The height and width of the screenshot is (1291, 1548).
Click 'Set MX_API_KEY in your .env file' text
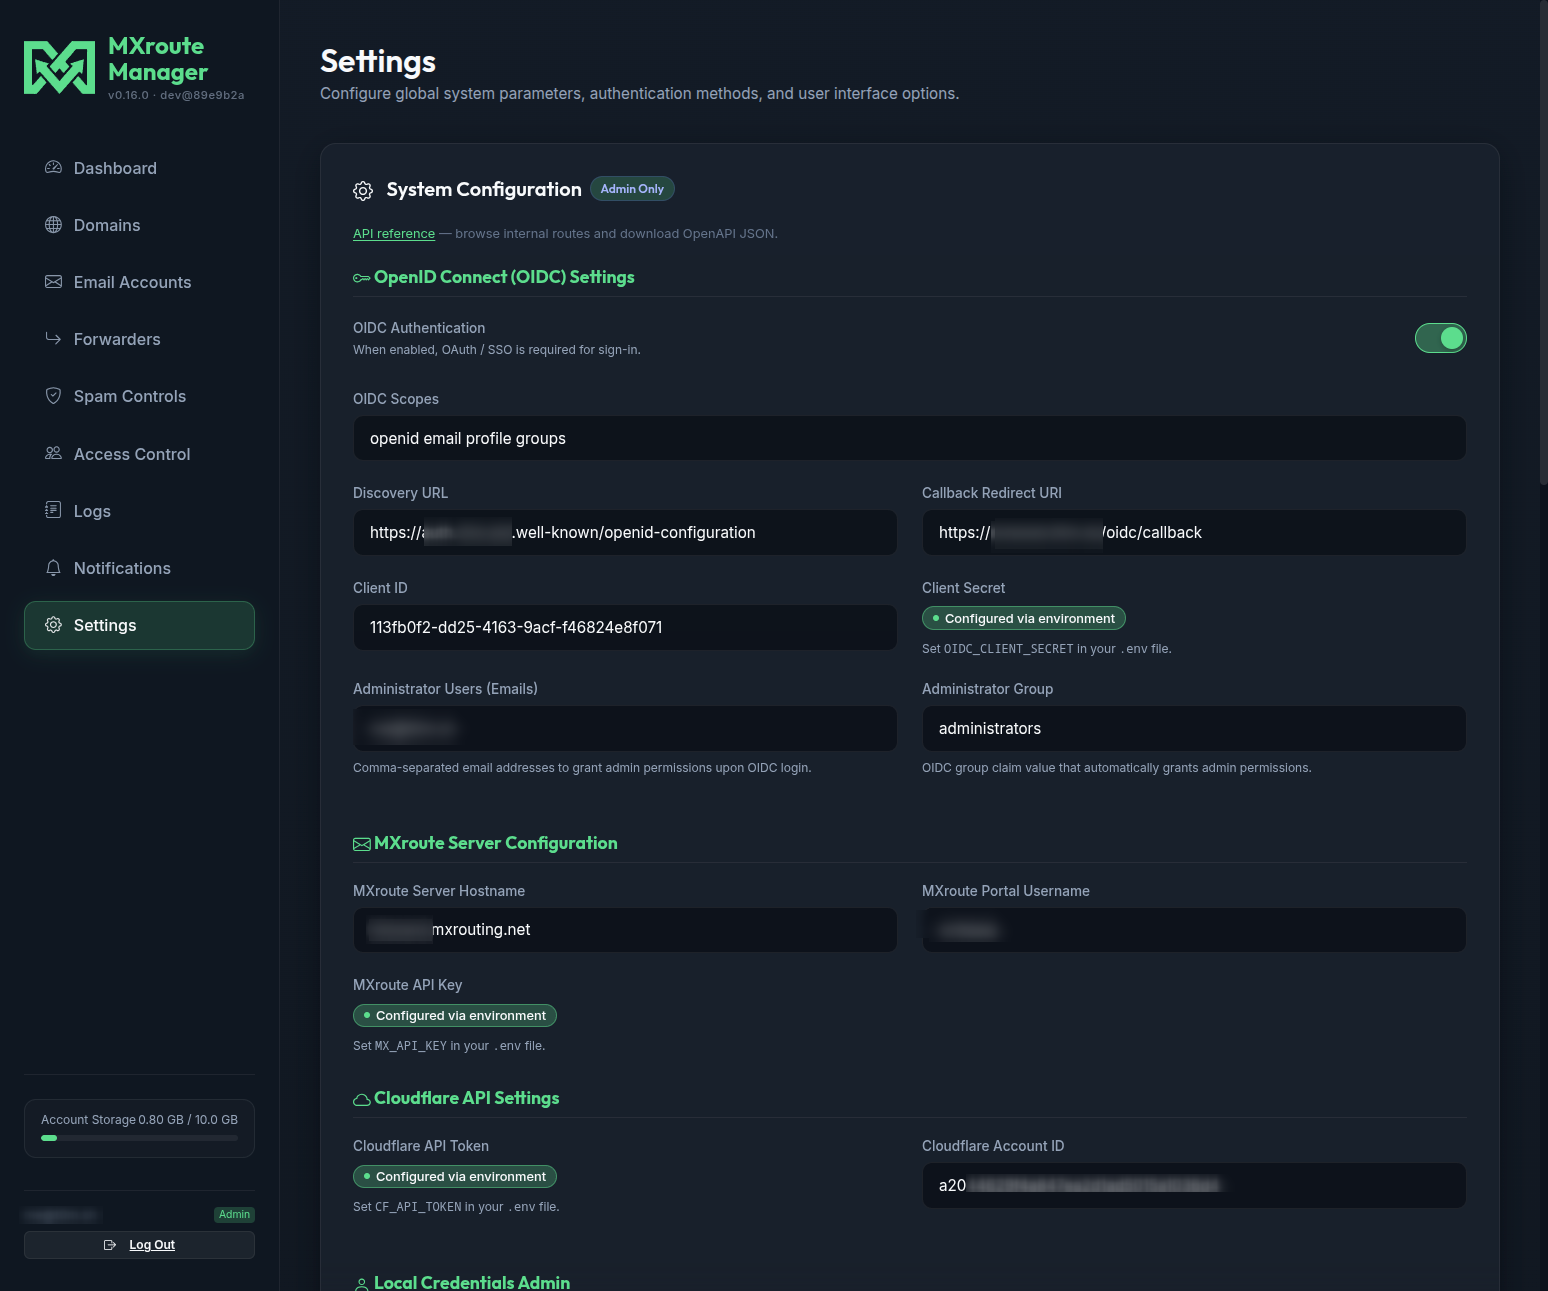click(x=449, y=1046)
